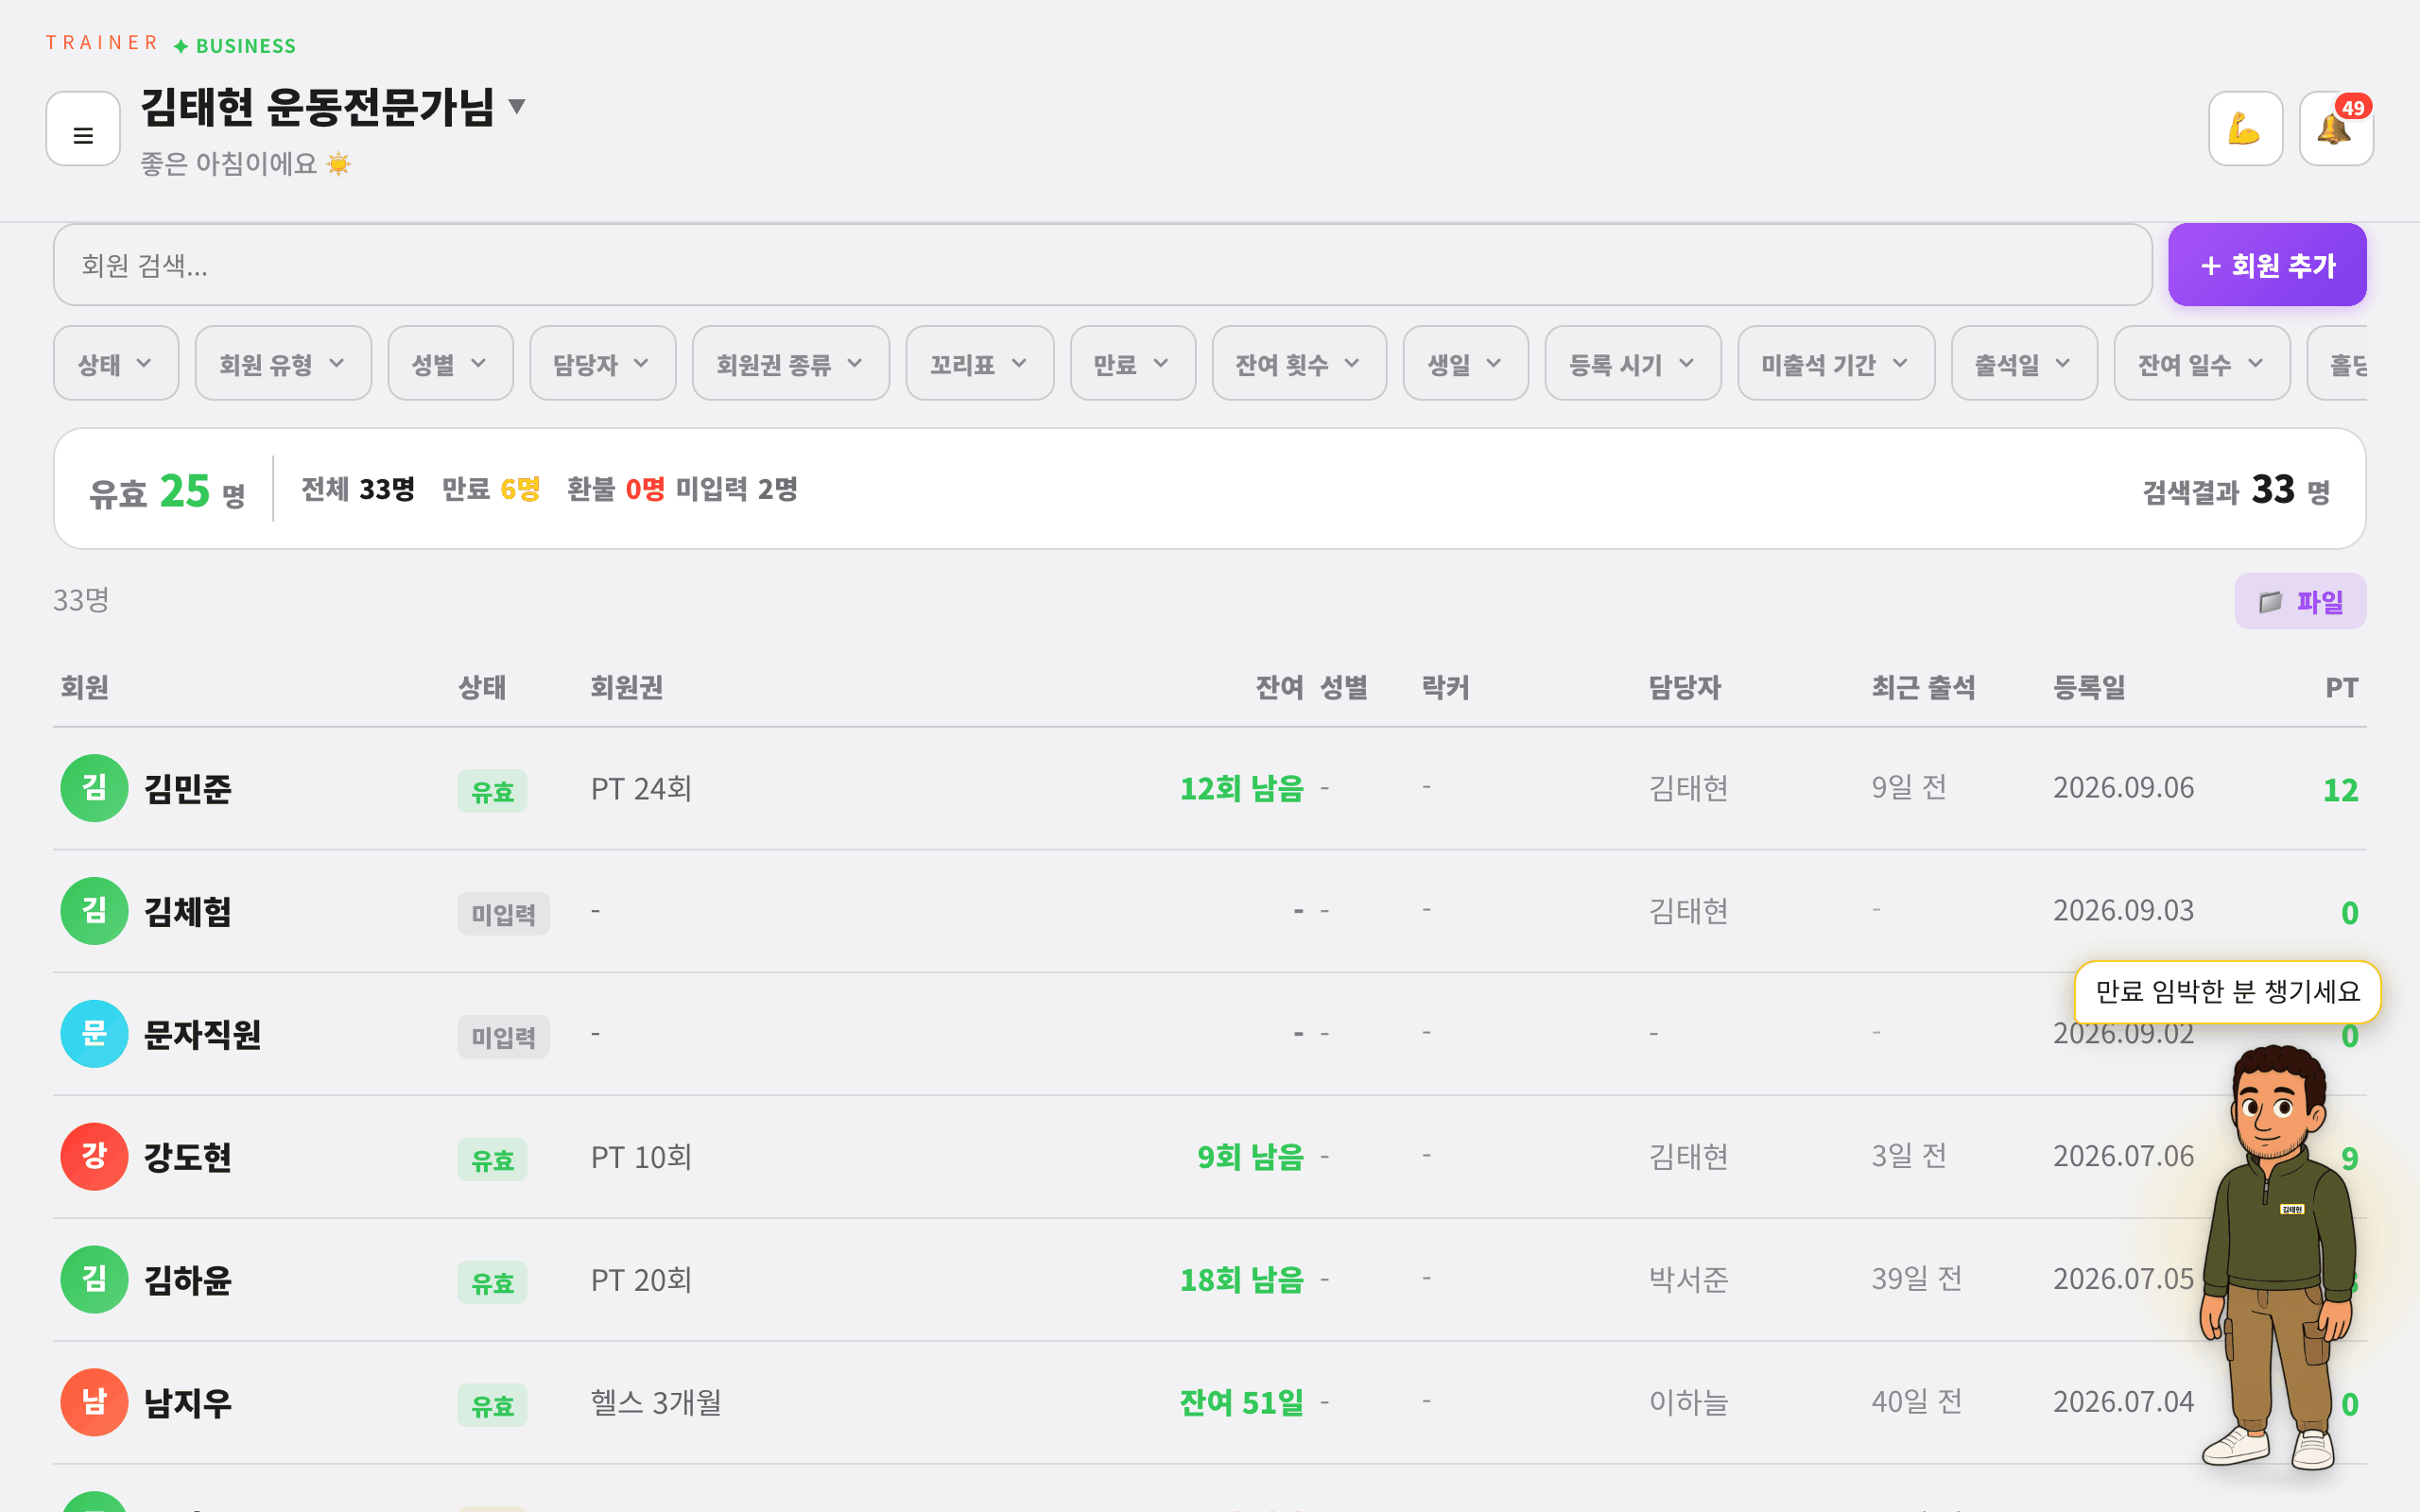The image size is (2420, 1512).
Task: Open the 미출석 기간 filter dropdown
Action: click(1836, 364)
